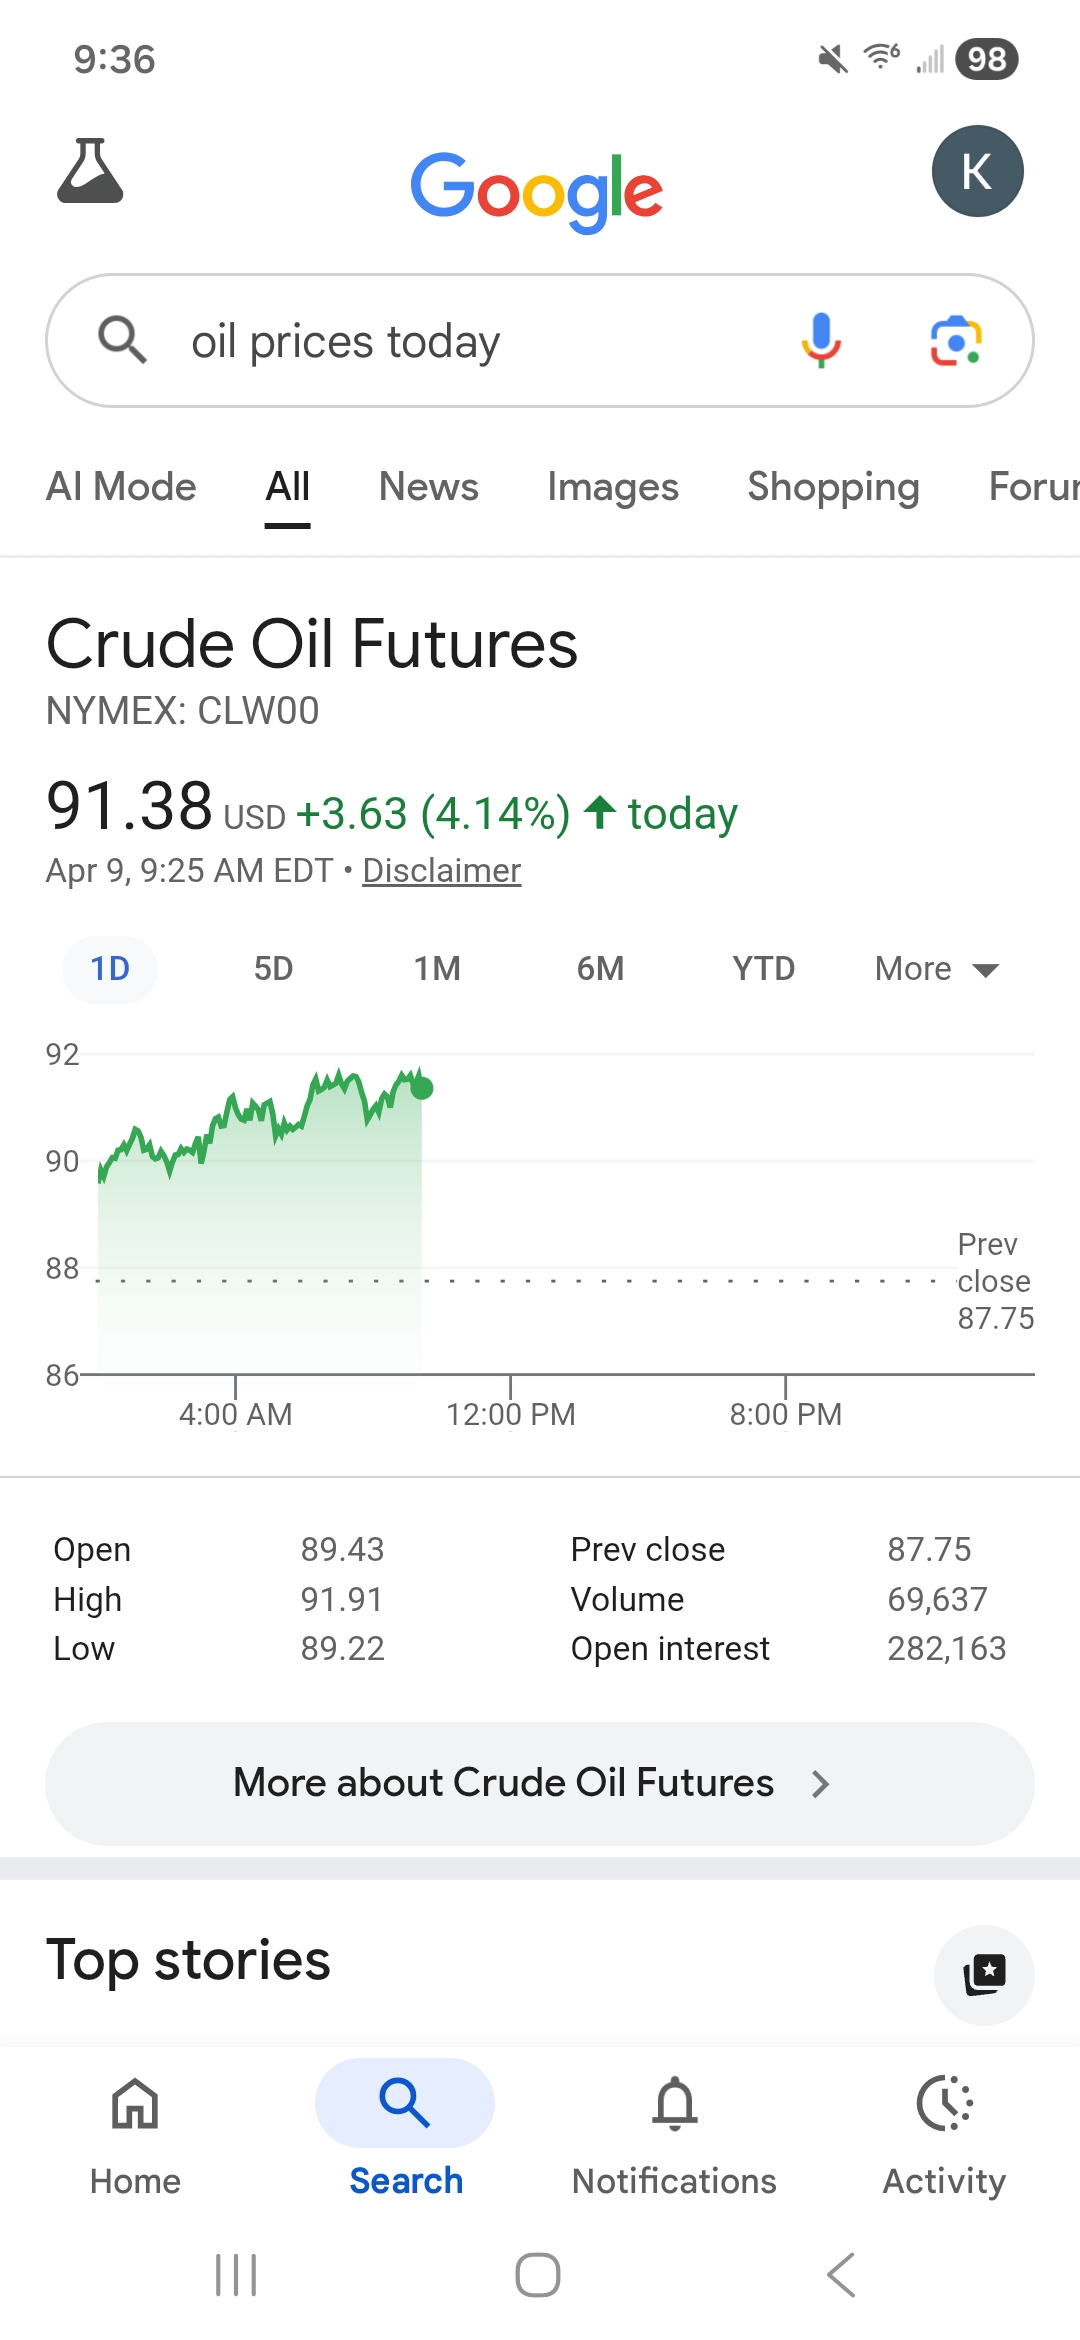The height and width of the screenshot is (2340, 1080).
Task: Switch chart range to 6M
Action: 600,969
